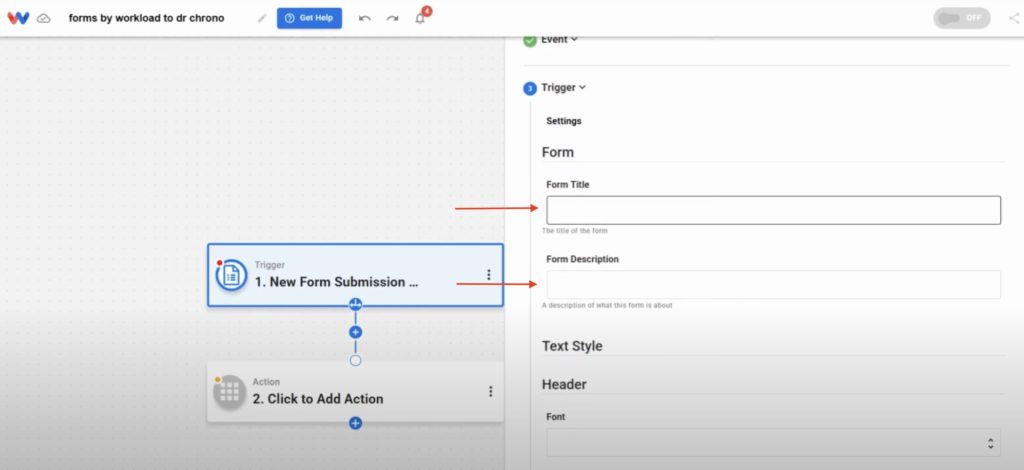This screenshot has width=1024, height=470.
Task: Open trigger node three-dot menu
Action: coord(488,275)
